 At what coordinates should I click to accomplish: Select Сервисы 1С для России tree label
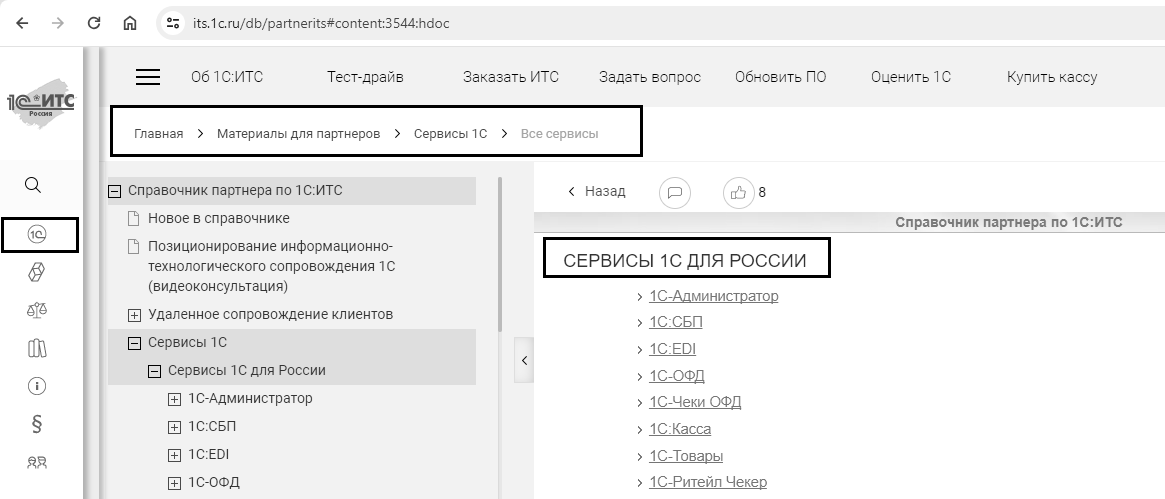(247, 370)
